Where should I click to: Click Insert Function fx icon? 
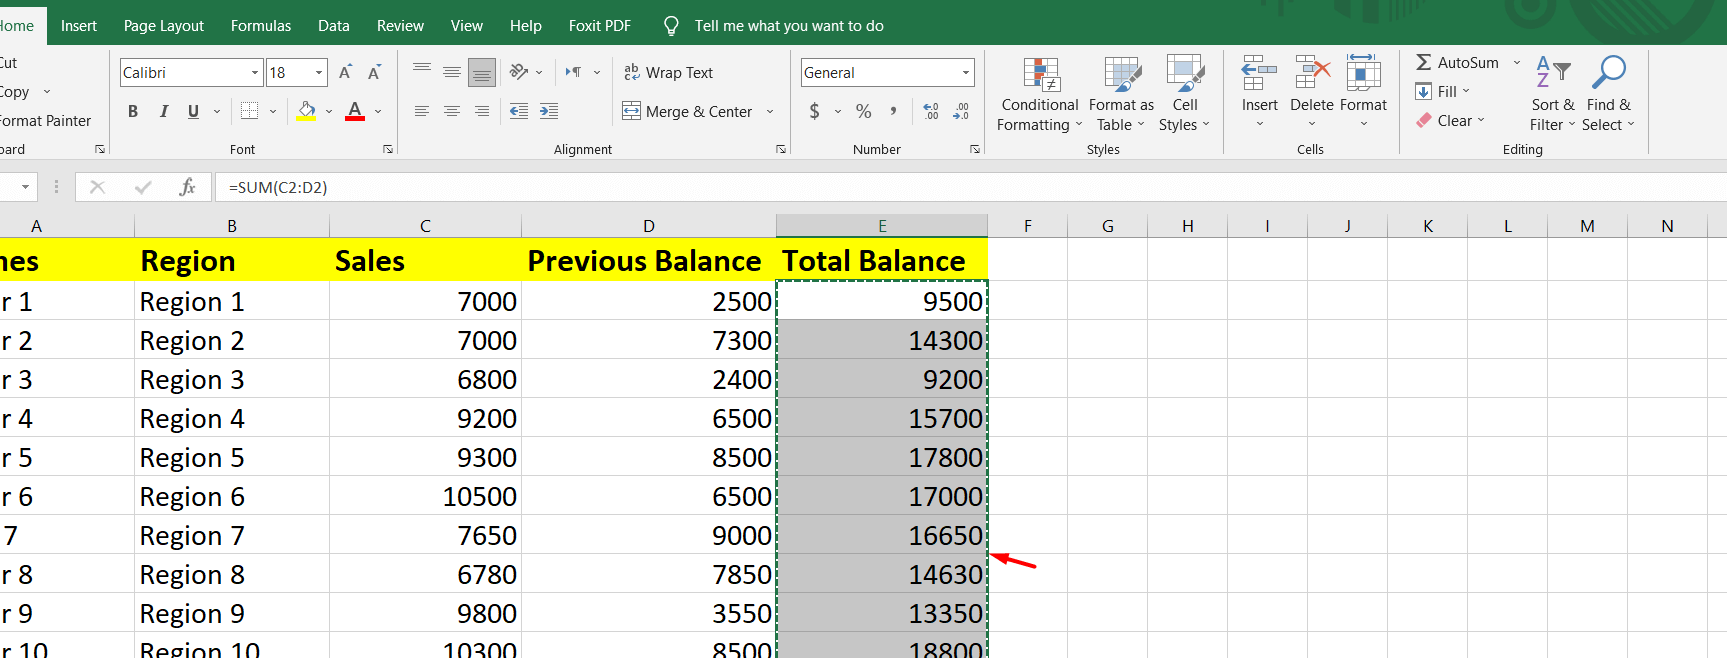click(x=187, y=187)
